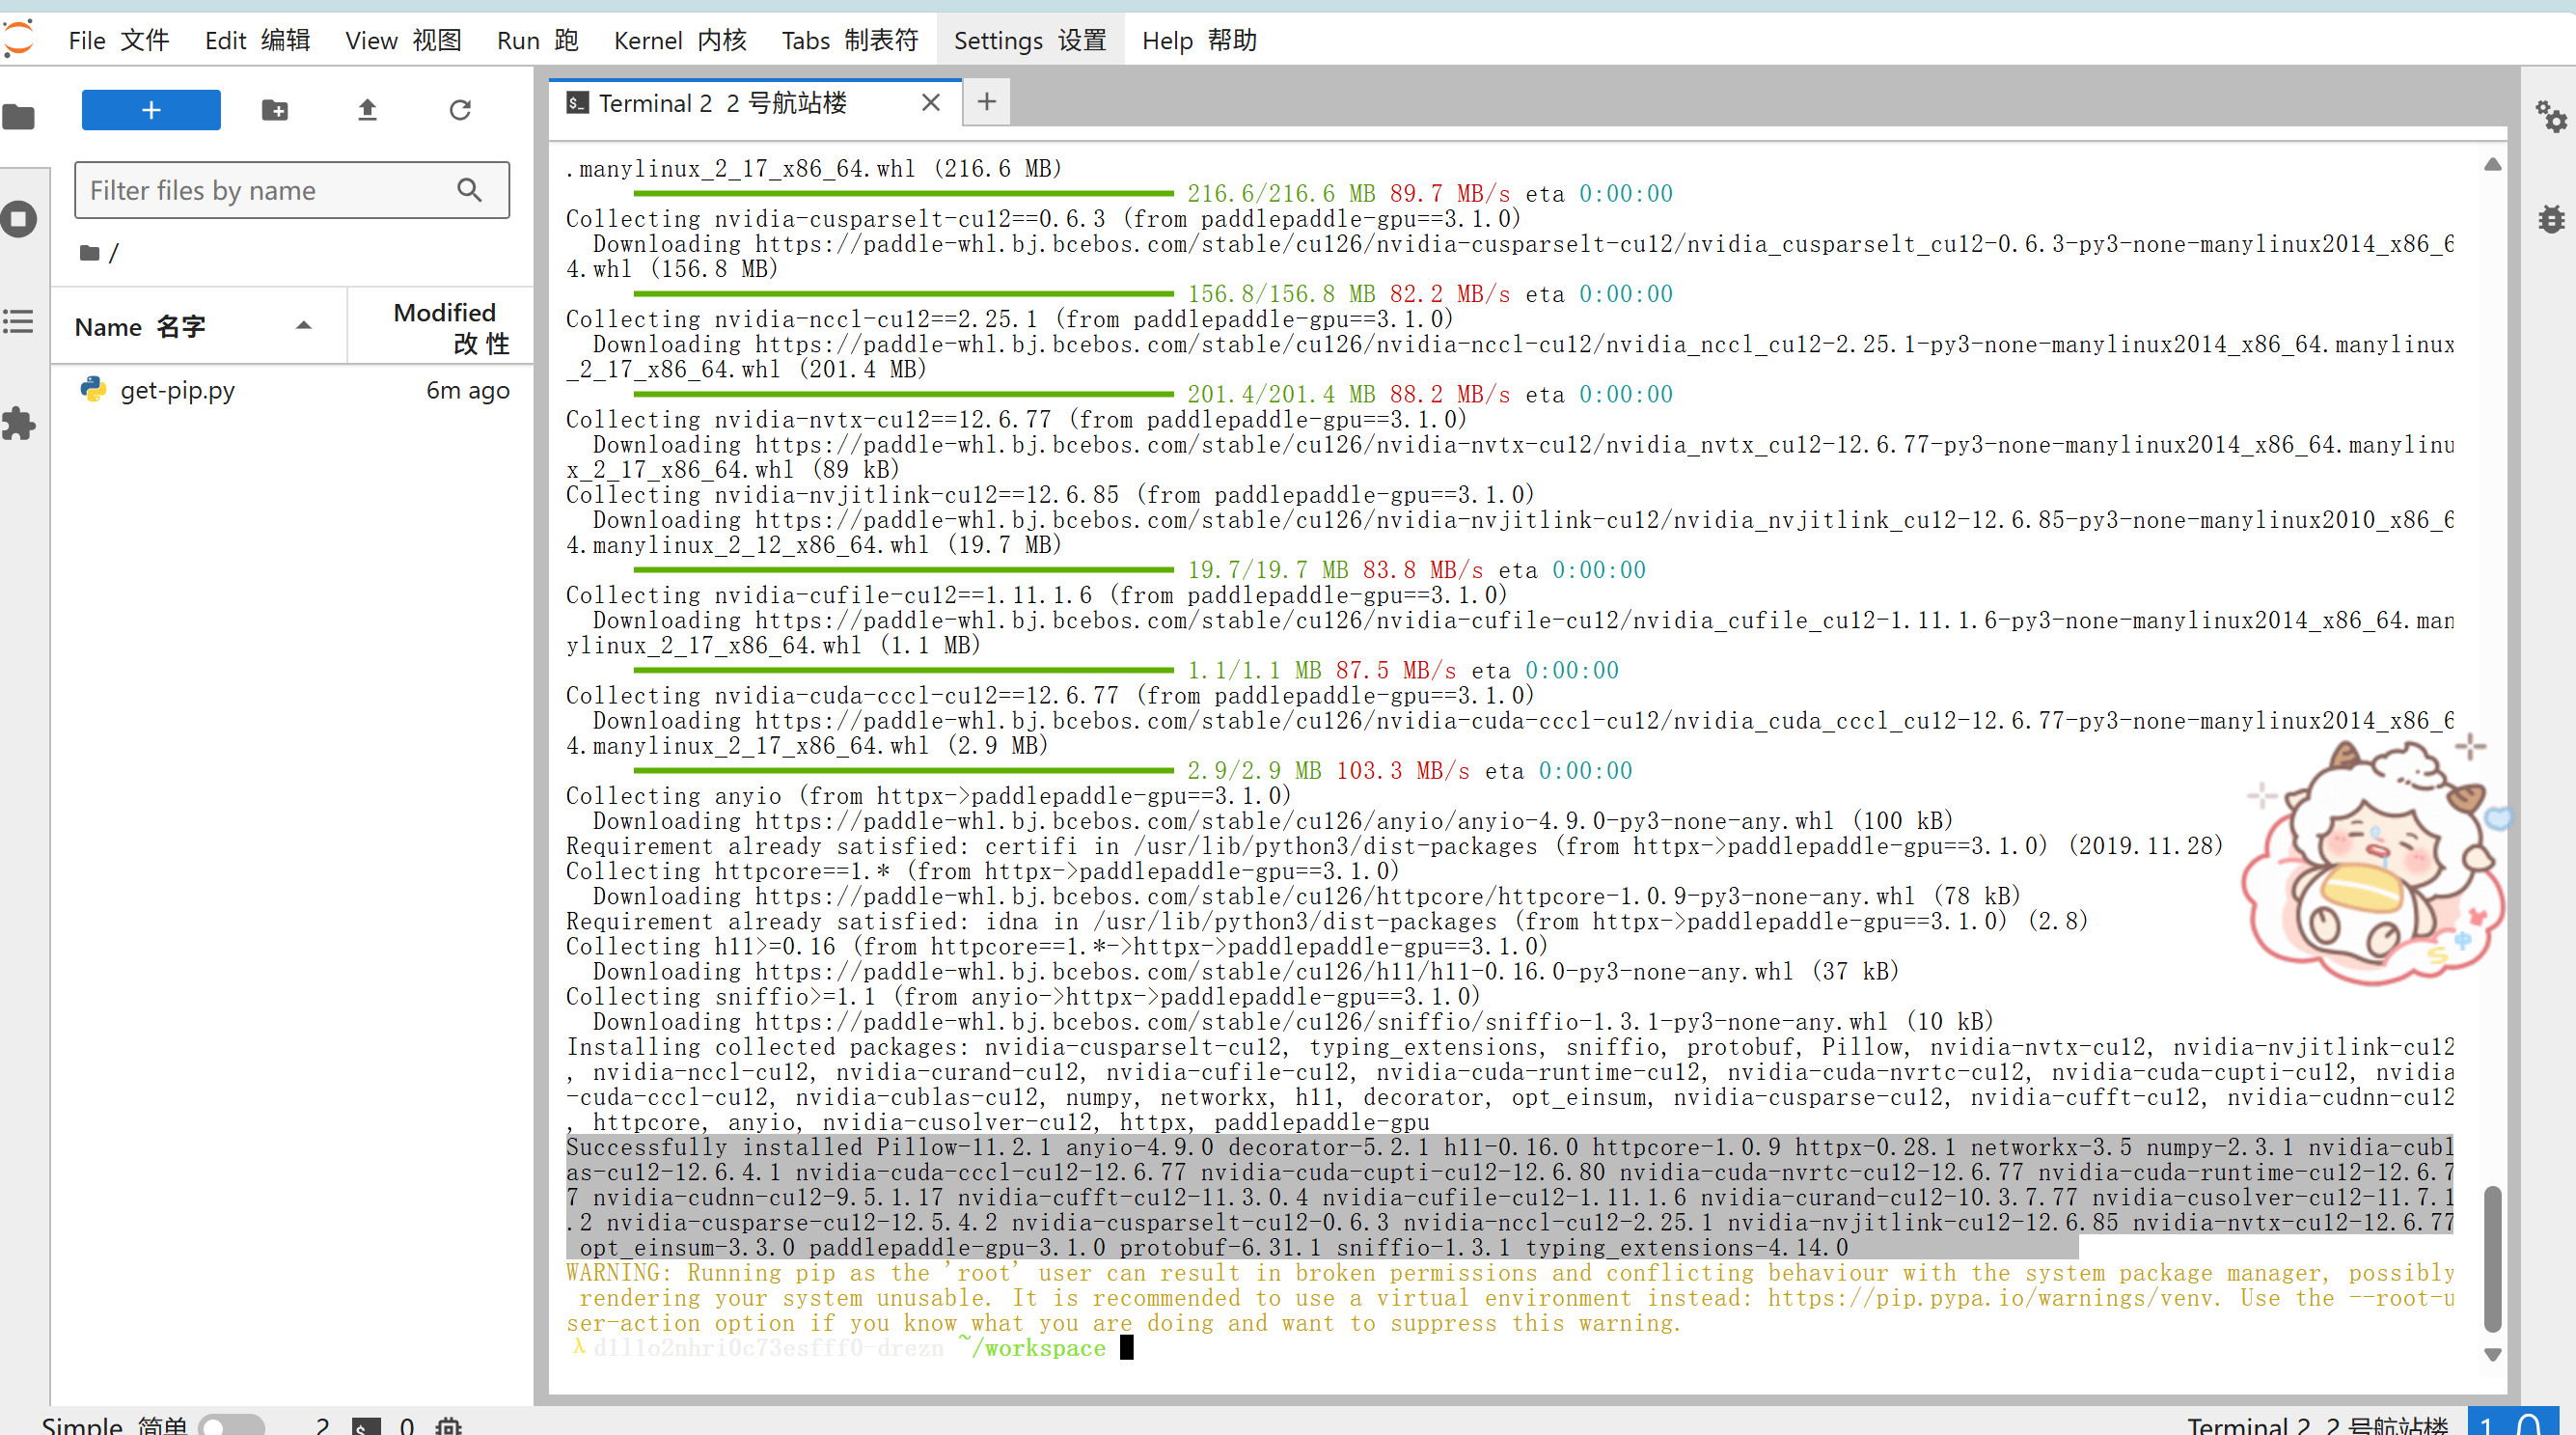Open Running Terminals and Kernels panel
2576x1435 pixels.
[19, 220]
